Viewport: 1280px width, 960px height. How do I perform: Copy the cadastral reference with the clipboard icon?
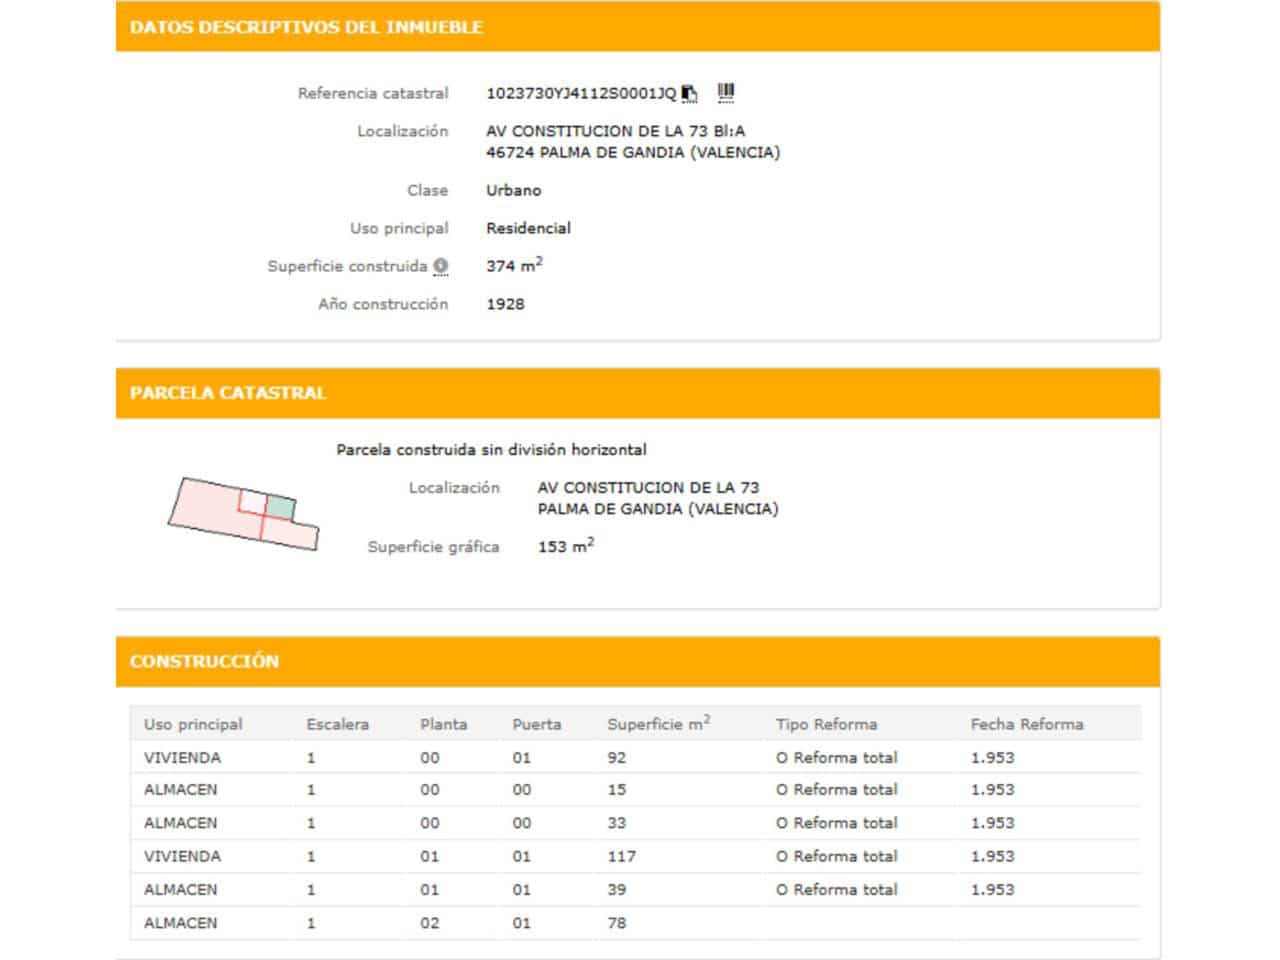pyautogui.click(x=689, y=93)
